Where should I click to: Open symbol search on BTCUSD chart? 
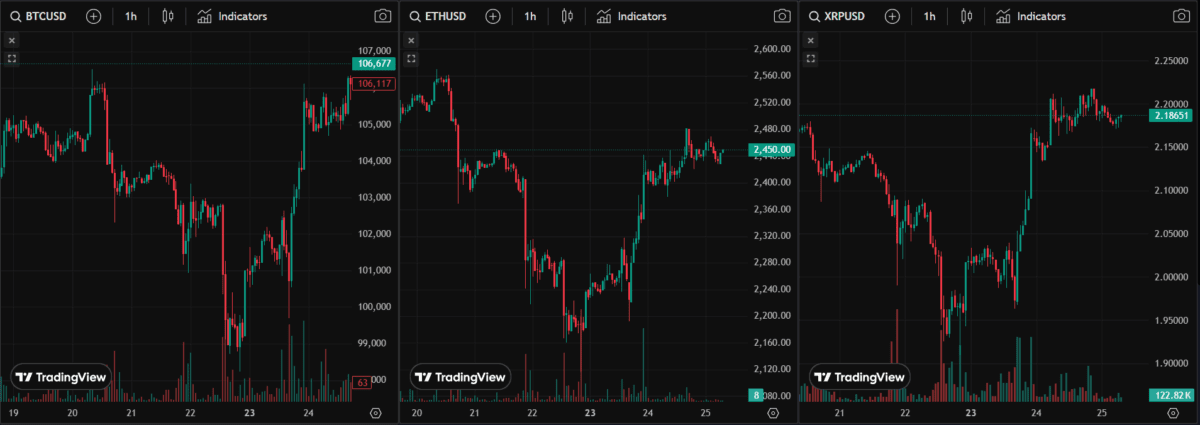click(39, 16)
